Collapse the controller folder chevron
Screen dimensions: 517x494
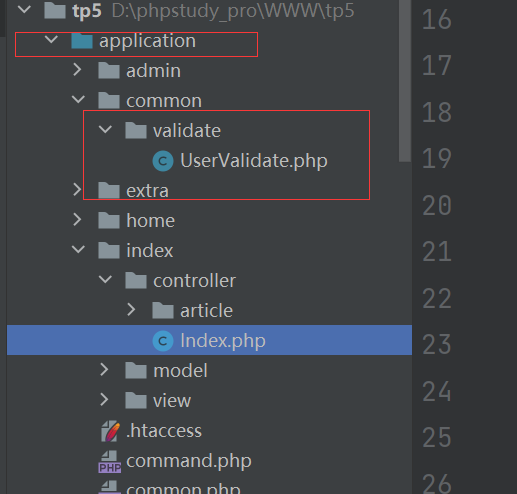(x=105, y=279)
